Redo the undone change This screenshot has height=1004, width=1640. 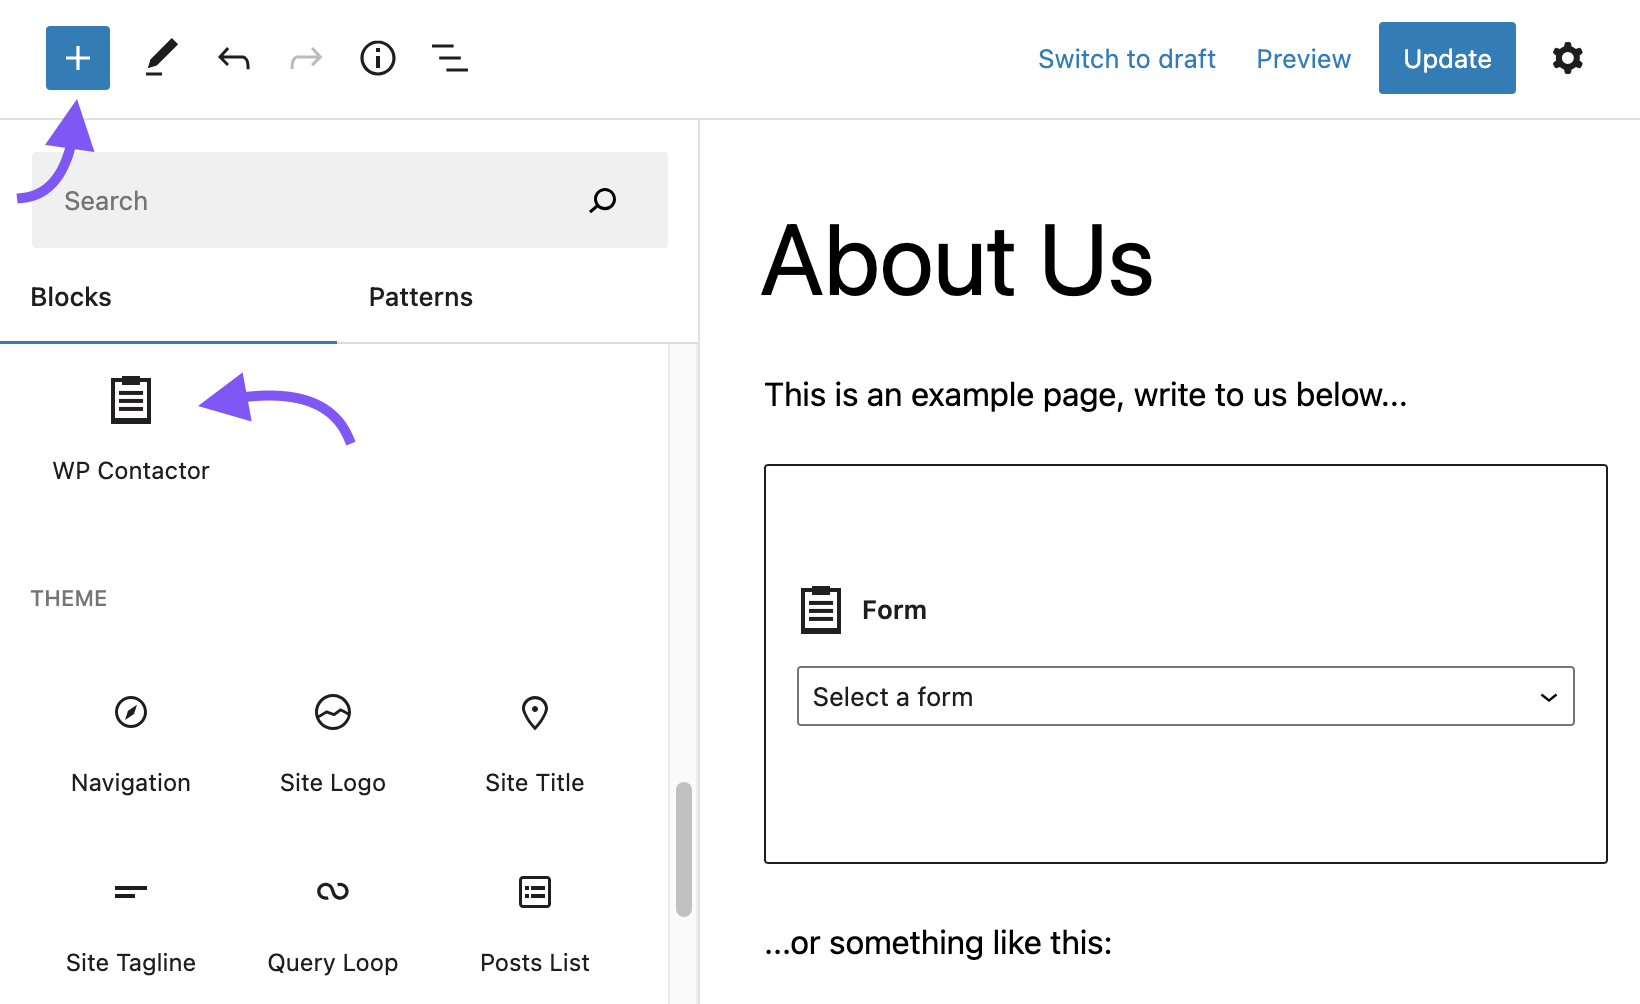(306, 58)
